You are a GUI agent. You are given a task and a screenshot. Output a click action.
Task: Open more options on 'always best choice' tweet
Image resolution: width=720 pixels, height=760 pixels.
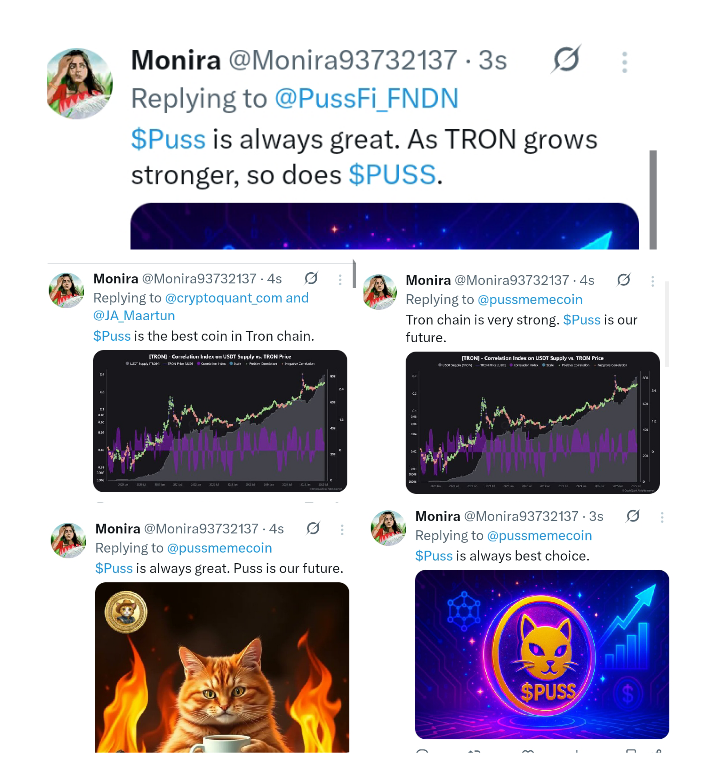tap(662, 517)
